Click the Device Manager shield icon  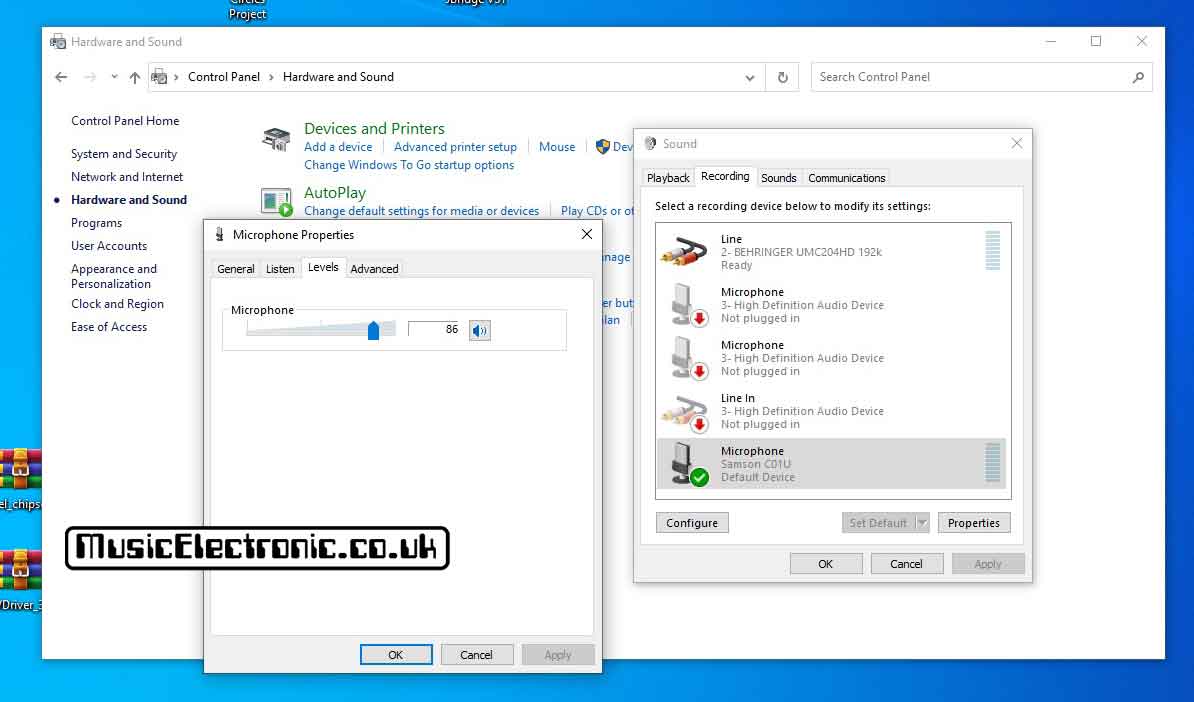602,147
